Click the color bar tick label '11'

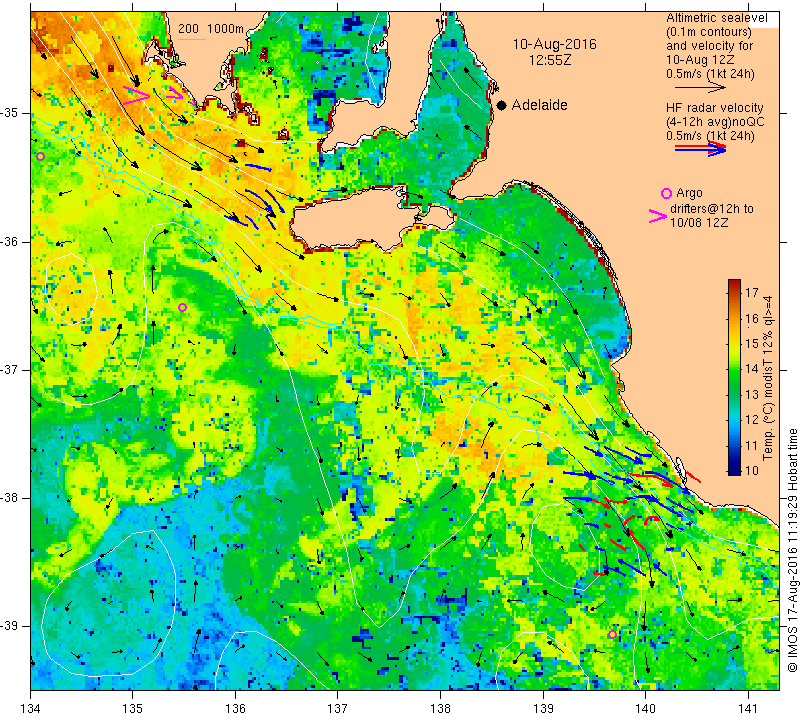752,445
